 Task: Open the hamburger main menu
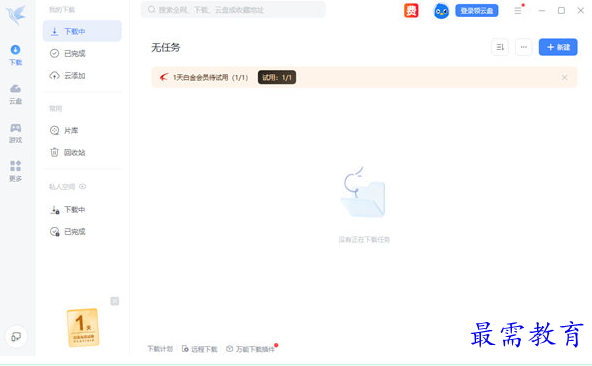coord(518,11)
